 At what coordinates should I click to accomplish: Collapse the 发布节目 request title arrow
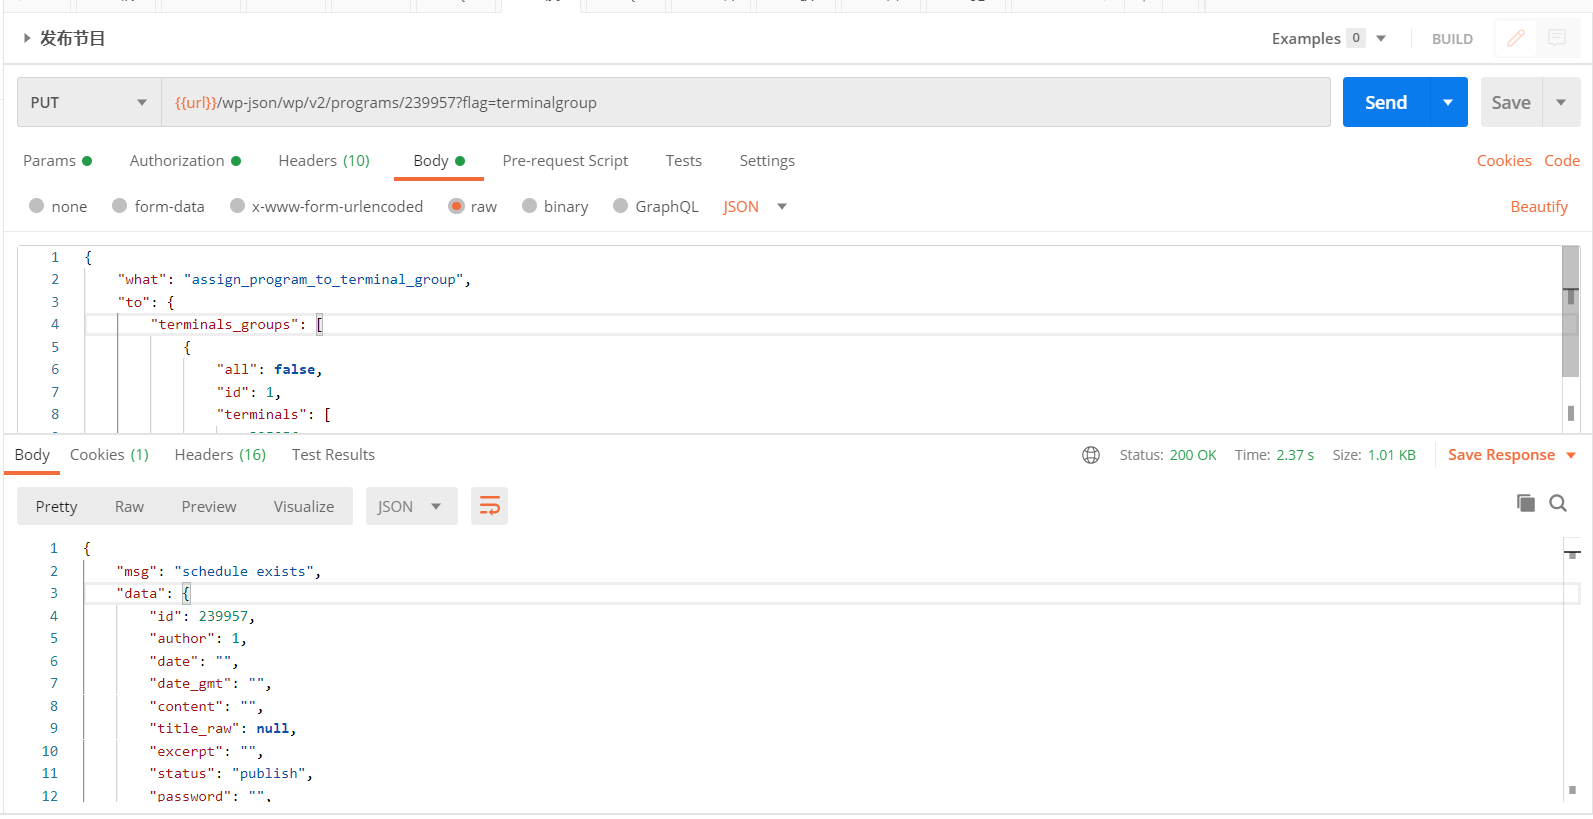27,38
